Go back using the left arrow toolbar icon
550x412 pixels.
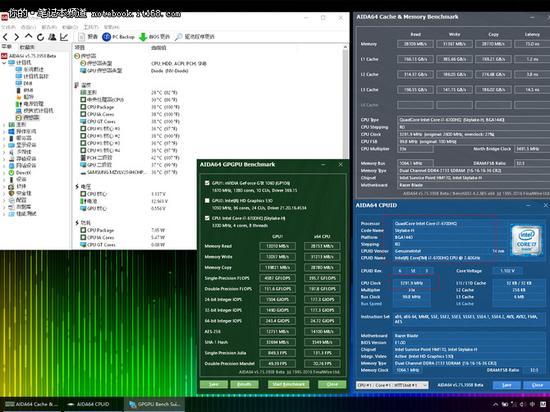5,36
